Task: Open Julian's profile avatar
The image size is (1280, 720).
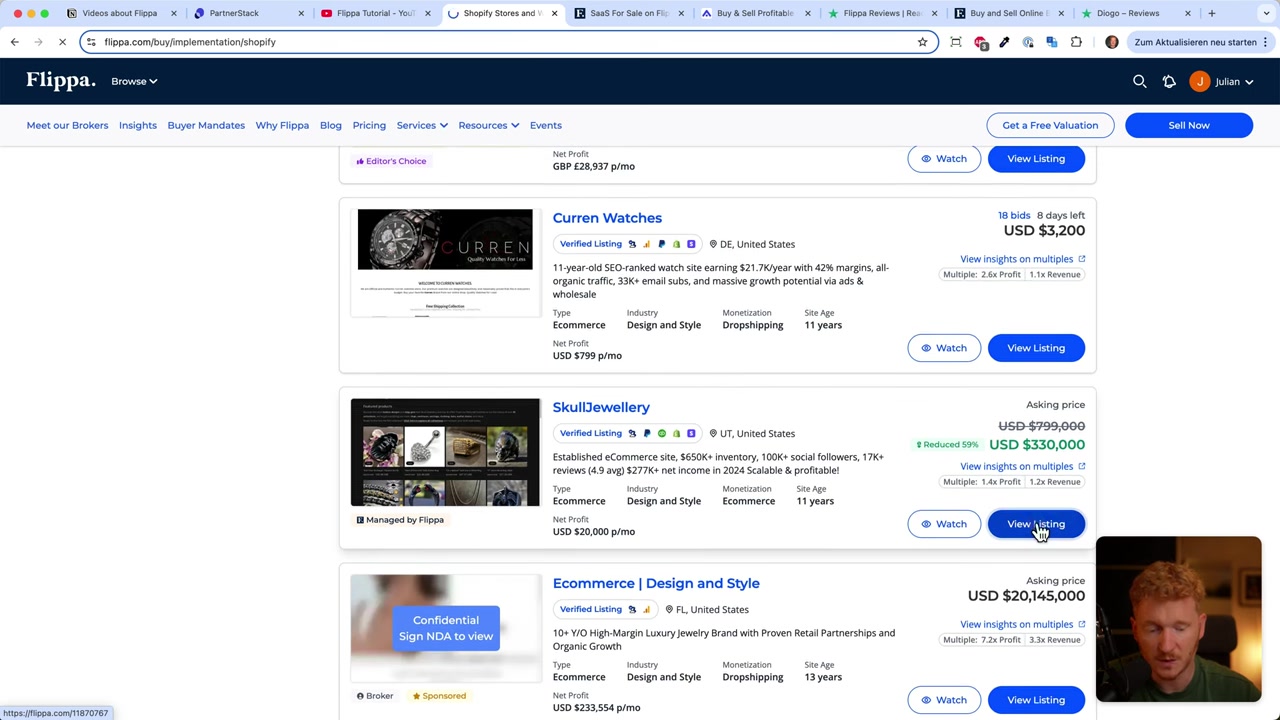Action: pos(1199,81)
